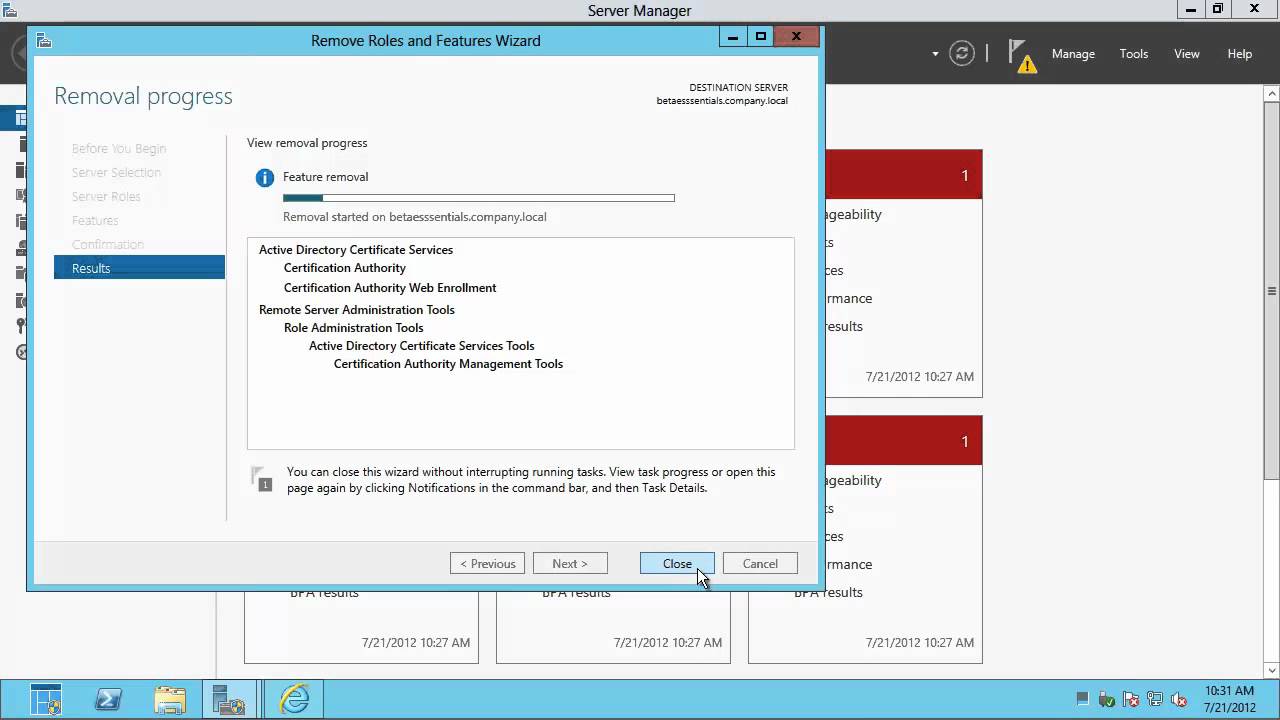Open the Tools menu in Server Manager
Viewport: 1280px width, 720px height.
click(1134, 54)
